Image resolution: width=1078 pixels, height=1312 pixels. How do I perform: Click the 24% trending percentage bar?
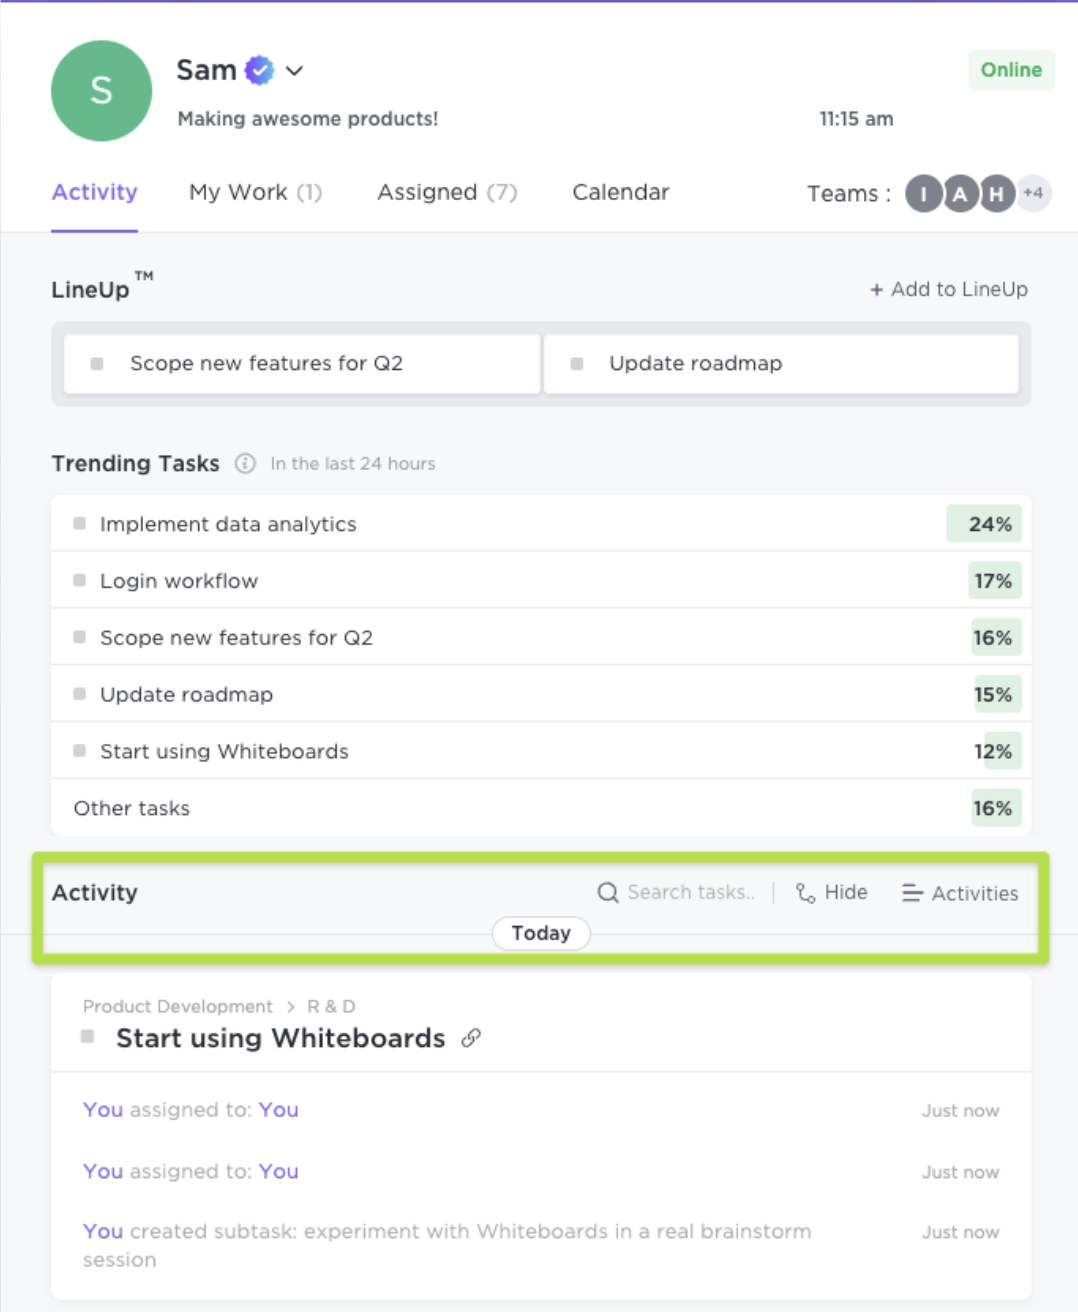pos(984,524)
